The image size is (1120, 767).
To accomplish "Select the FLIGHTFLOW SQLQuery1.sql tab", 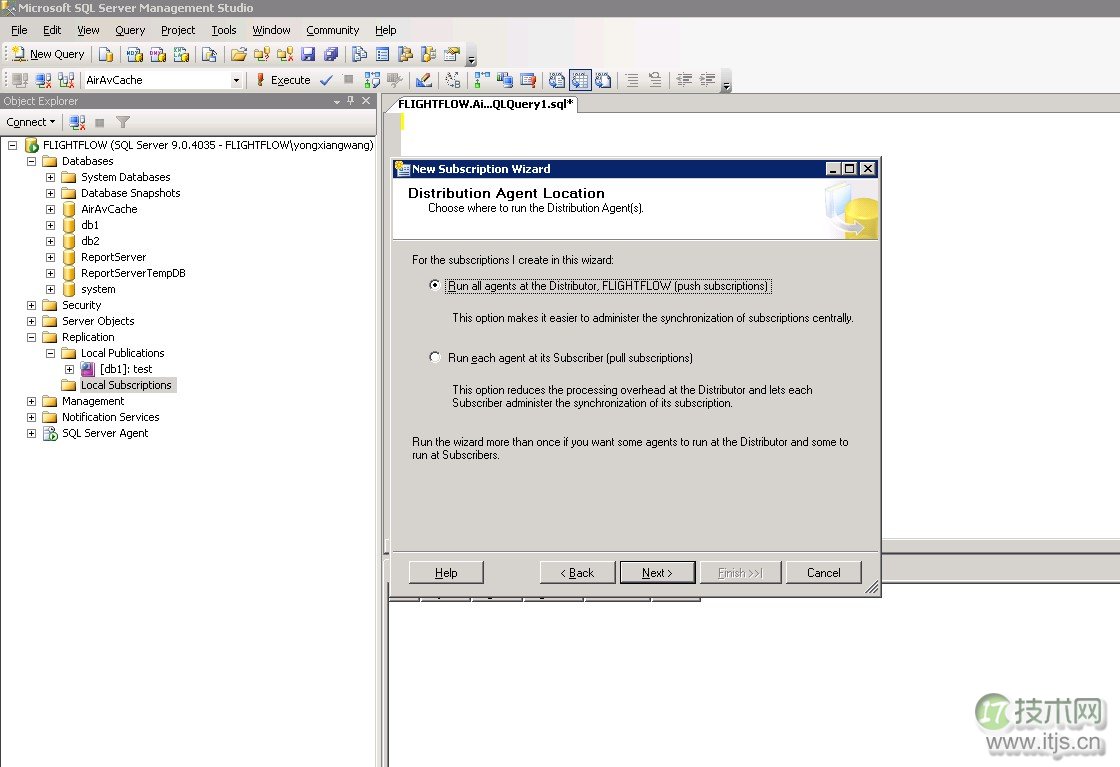I will (485, 104).
